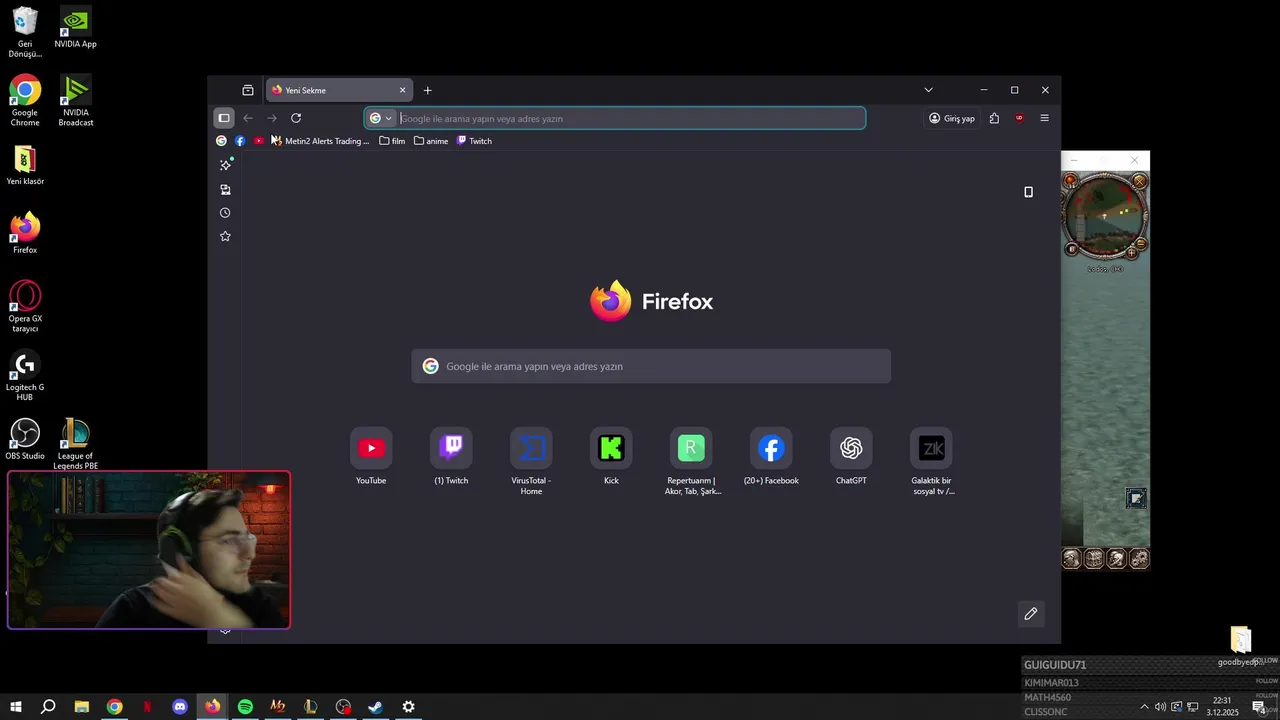Click the search box on the new tab page
The width and height of the screenshot is (1280, 720).
tap(651, 366)
